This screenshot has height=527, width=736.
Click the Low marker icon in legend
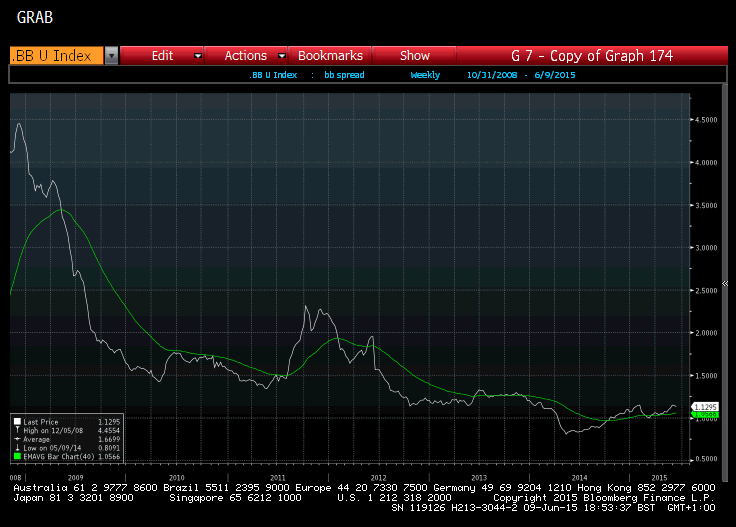(17, 447)
